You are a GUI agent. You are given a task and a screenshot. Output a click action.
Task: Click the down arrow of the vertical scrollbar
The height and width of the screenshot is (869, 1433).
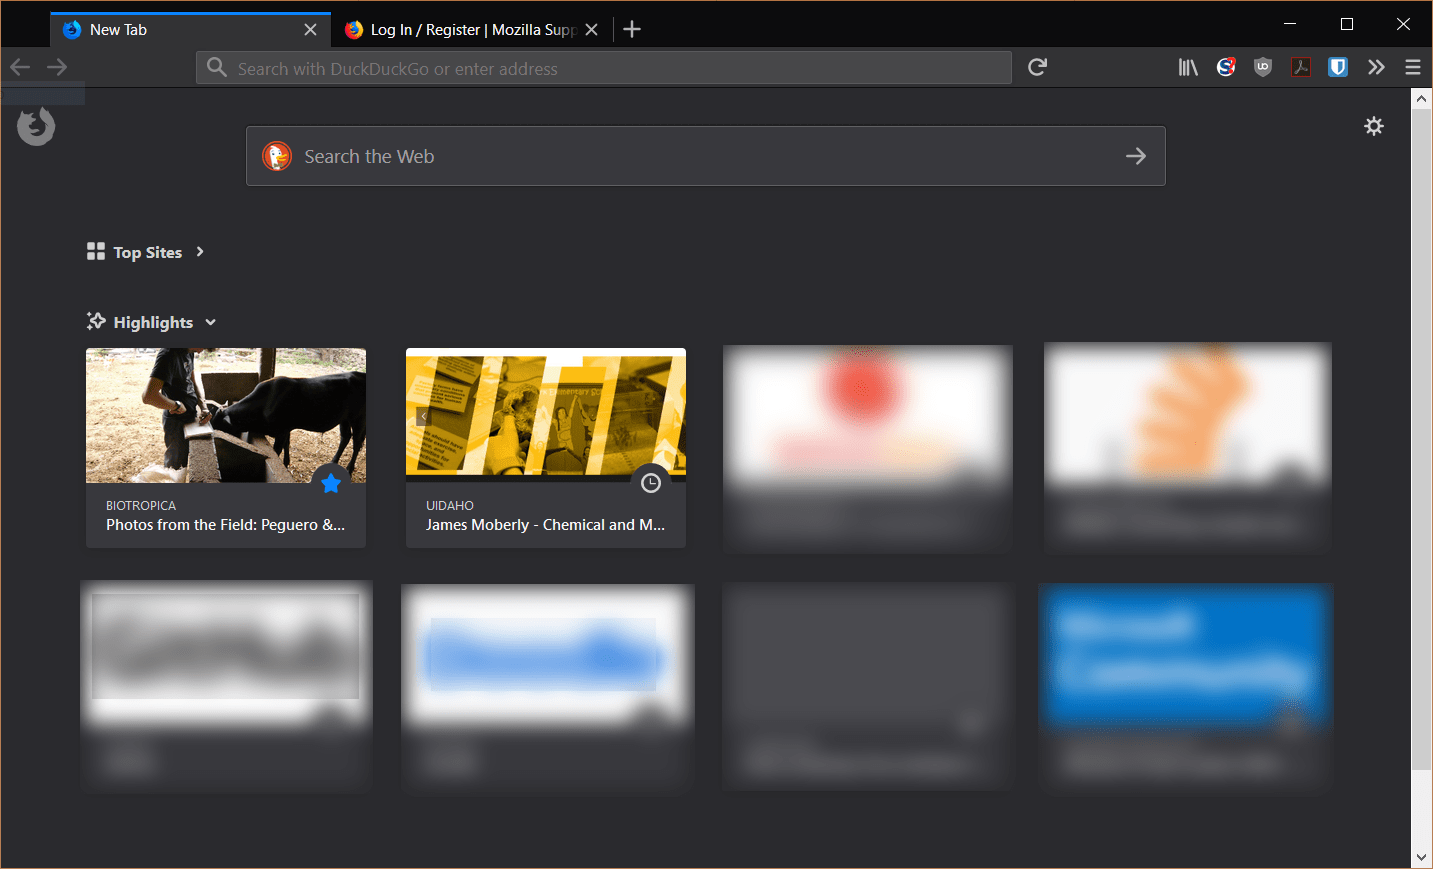pyautogui.click(x=1422, y=857)
